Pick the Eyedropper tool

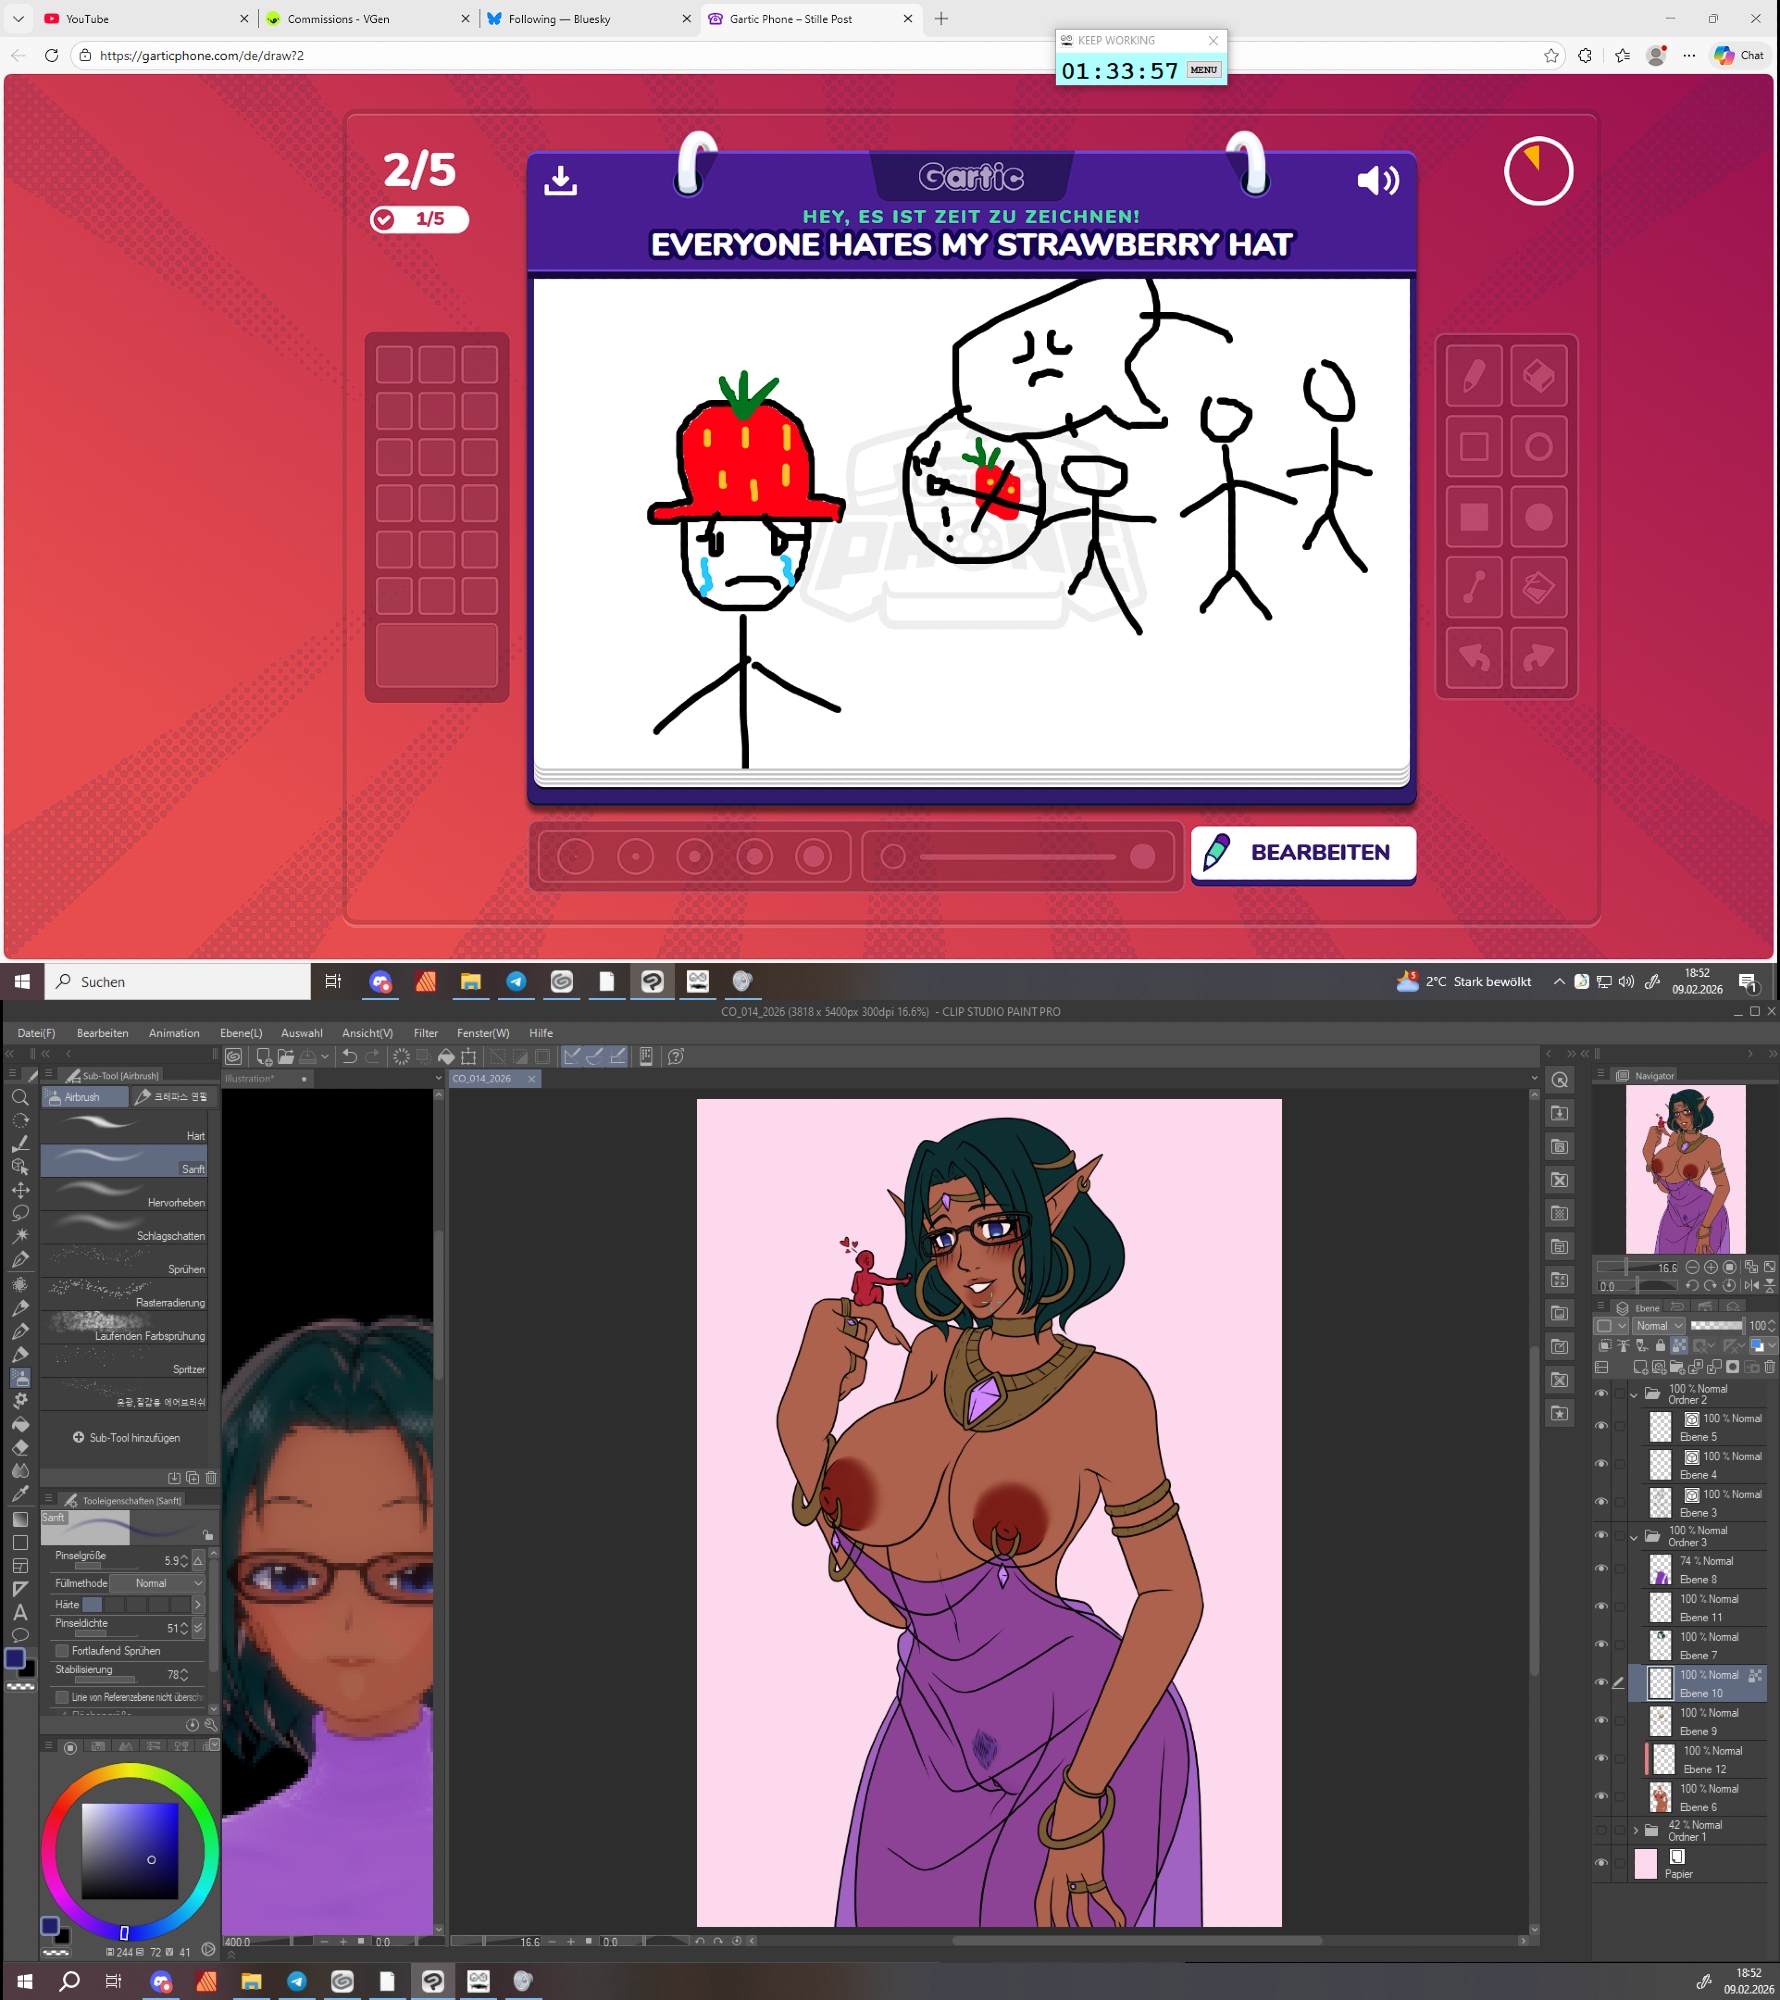[20, 1494]
